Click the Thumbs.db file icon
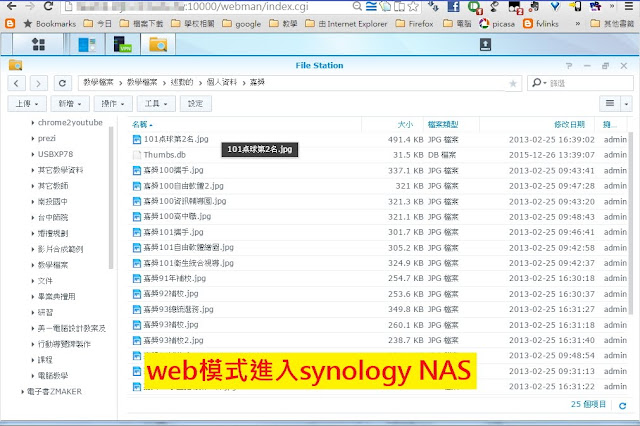The height and width of the screenshot is (426, 640). pos(137,155)
